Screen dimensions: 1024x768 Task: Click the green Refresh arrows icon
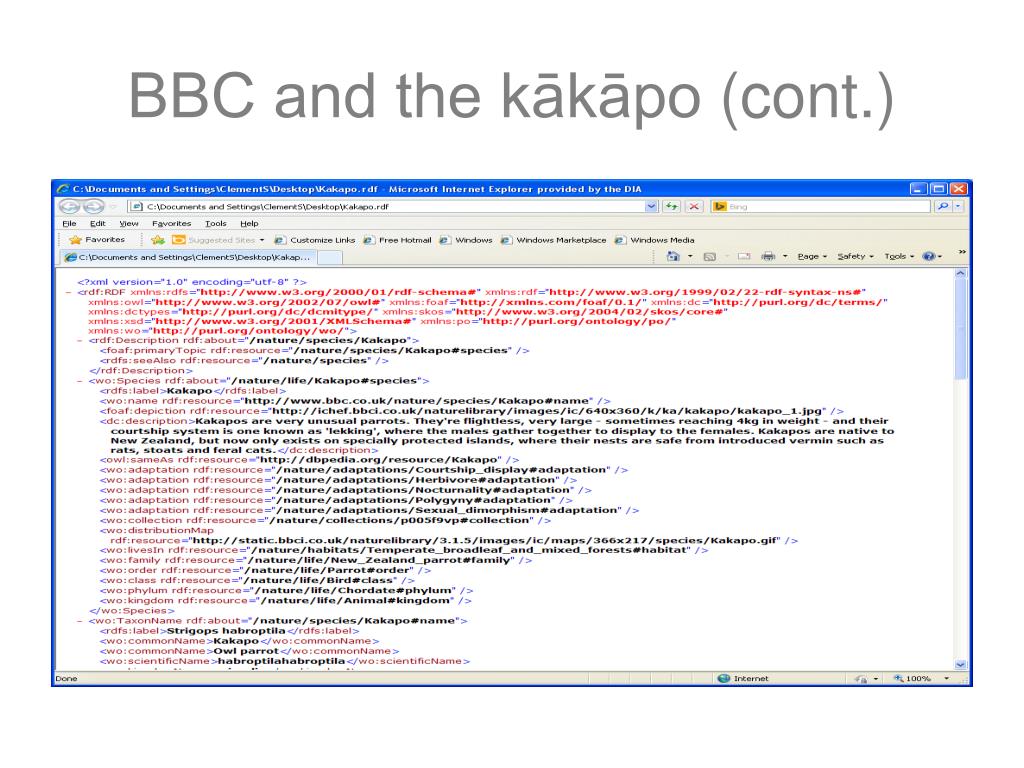(x=671, y=206)
